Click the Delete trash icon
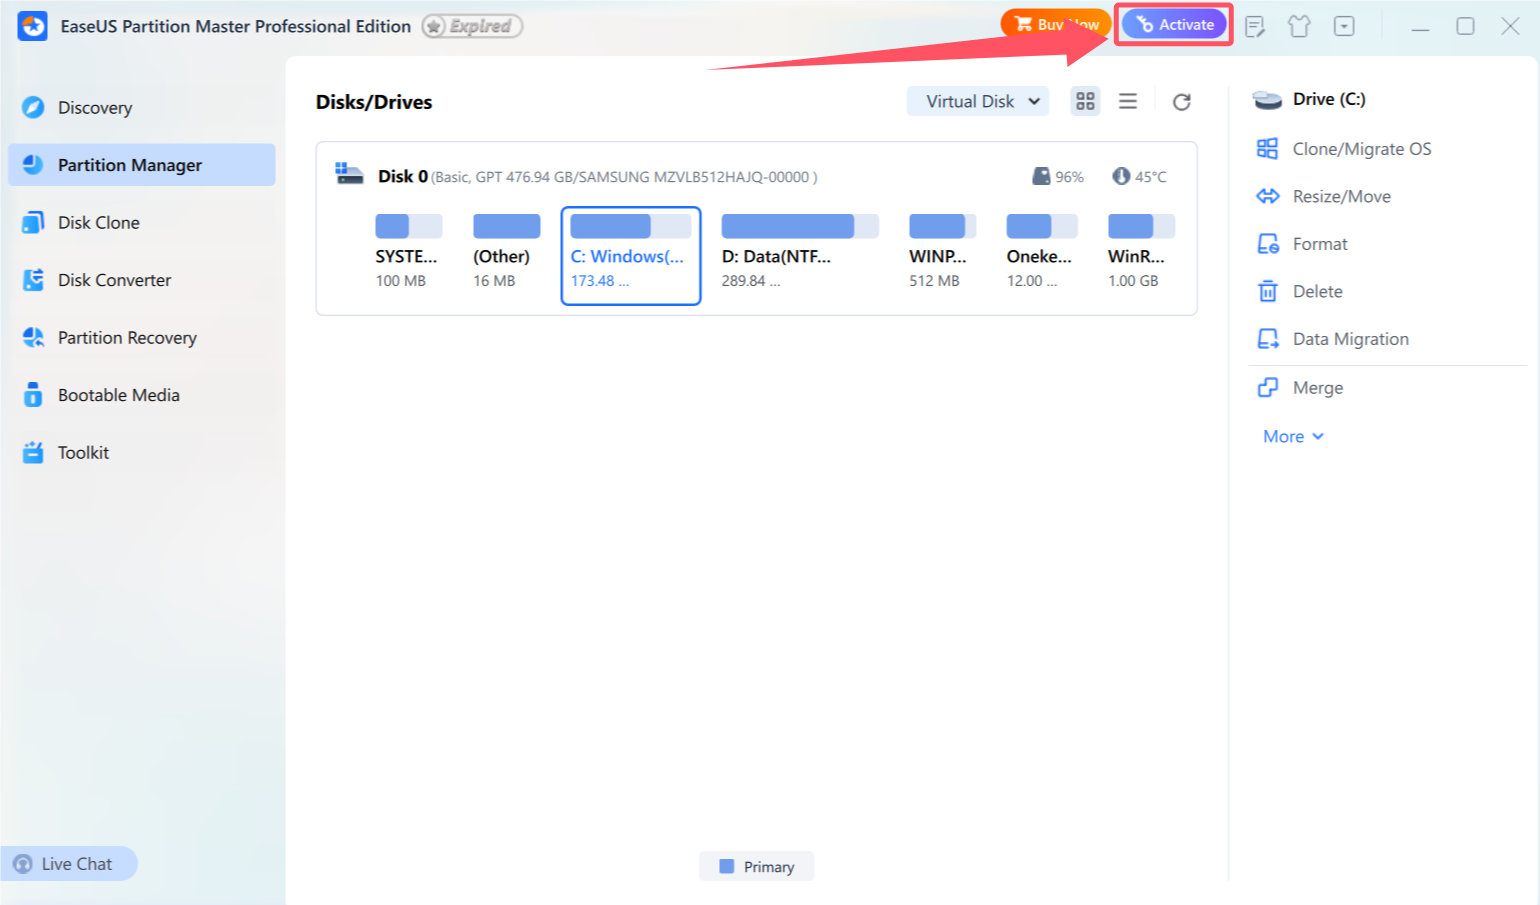This screenshot has height=905, width=1540. click(1268, 291)
